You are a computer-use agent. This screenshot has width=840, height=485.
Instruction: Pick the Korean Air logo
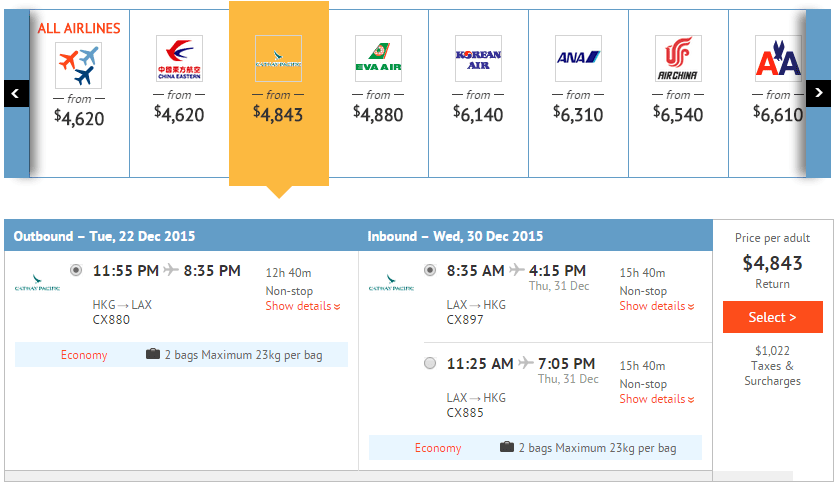point(478,59)
